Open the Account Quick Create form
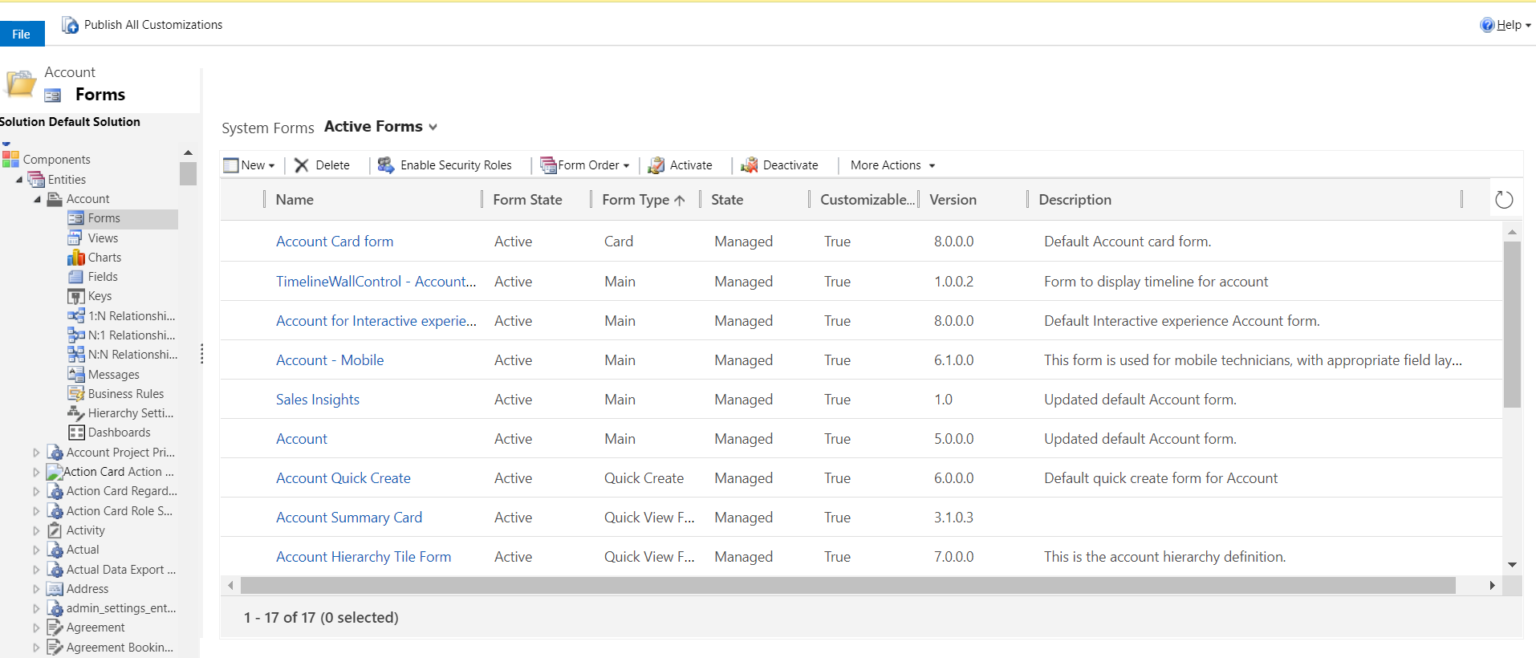This screenshot has height=658, width=1536. (x=343, y=478)
